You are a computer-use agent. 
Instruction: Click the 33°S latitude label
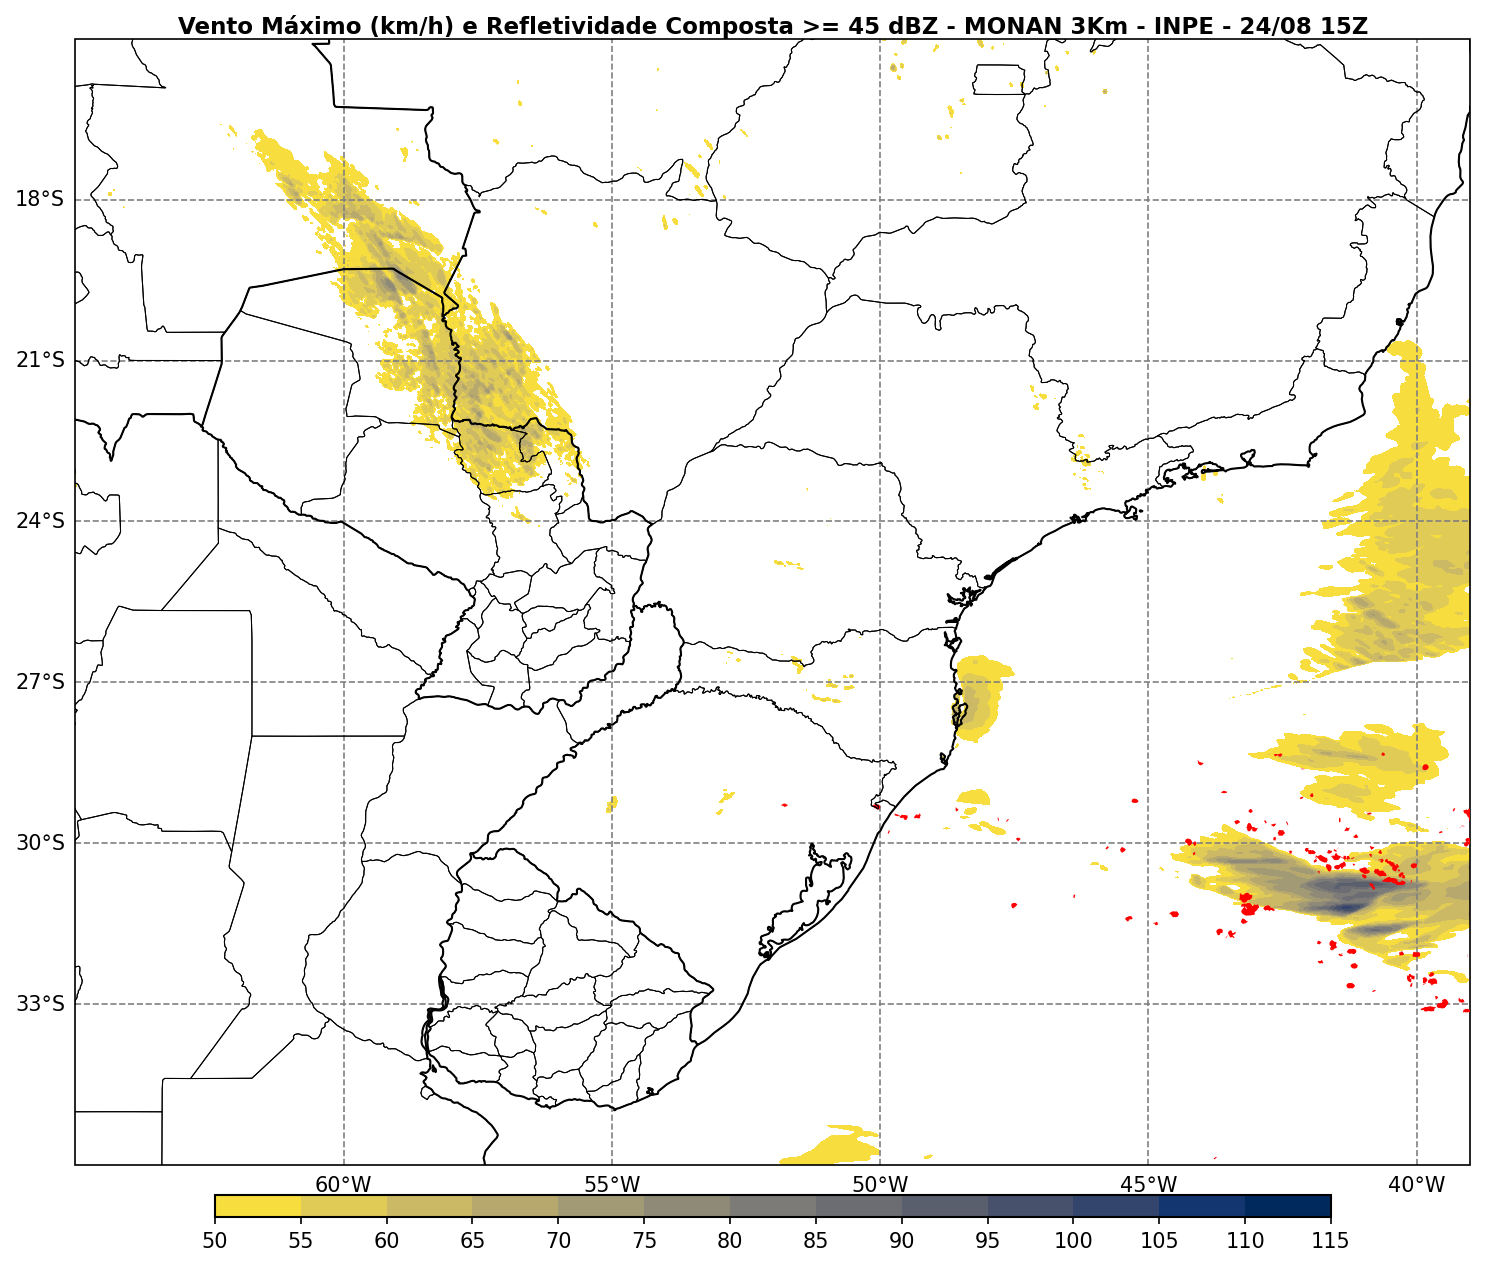point(40,1004)
